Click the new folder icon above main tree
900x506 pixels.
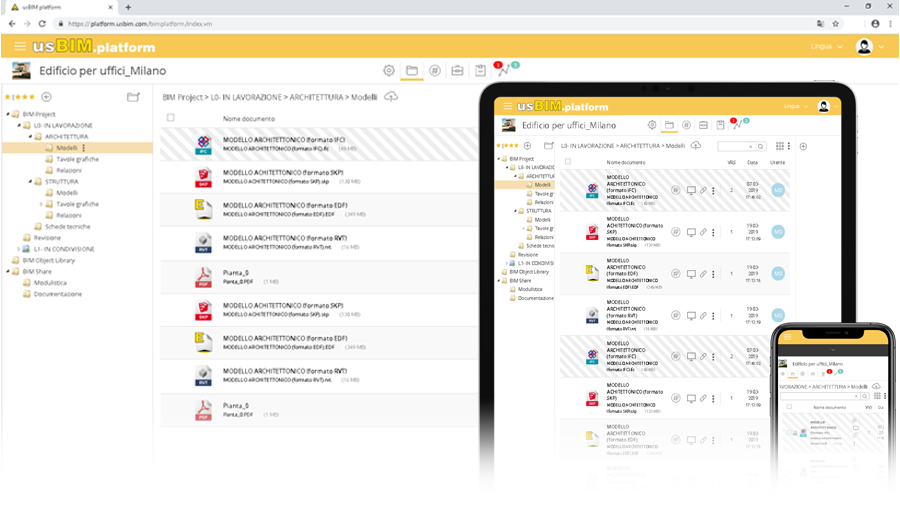133,97
